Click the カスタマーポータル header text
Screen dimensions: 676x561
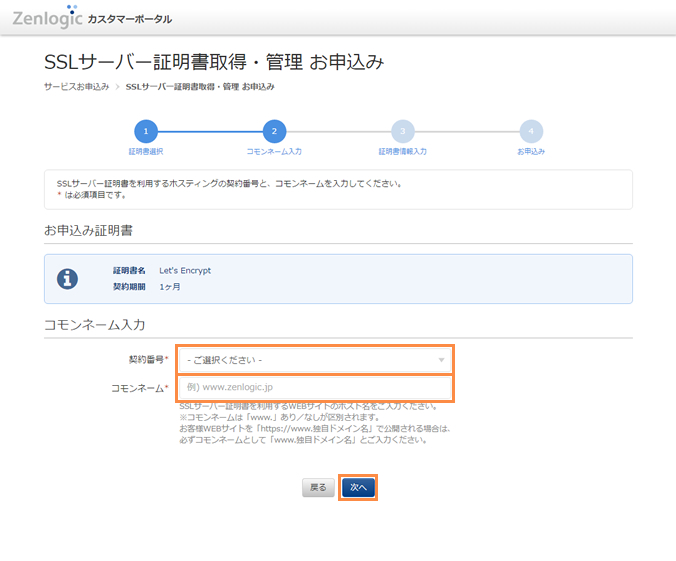130,19
